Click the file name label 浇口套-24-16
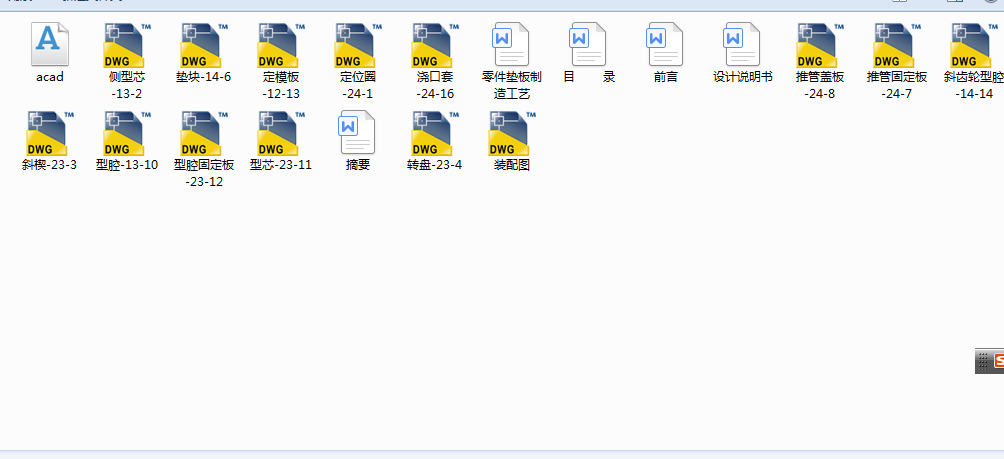Screen dimensions: 1004x459 click(x=435, y=85)
